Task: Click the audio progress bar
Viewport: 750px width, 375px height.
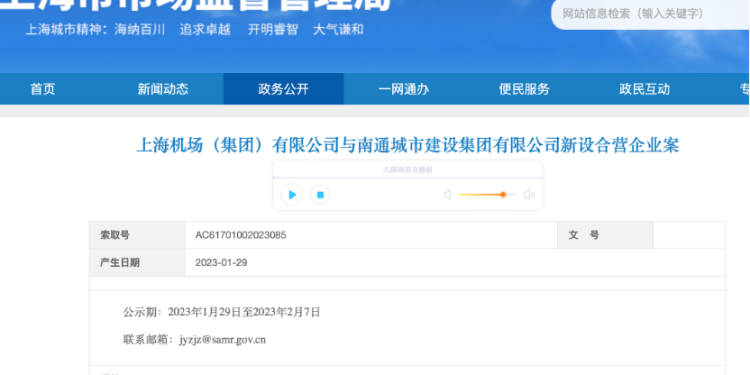Action: tap(408, 177)
